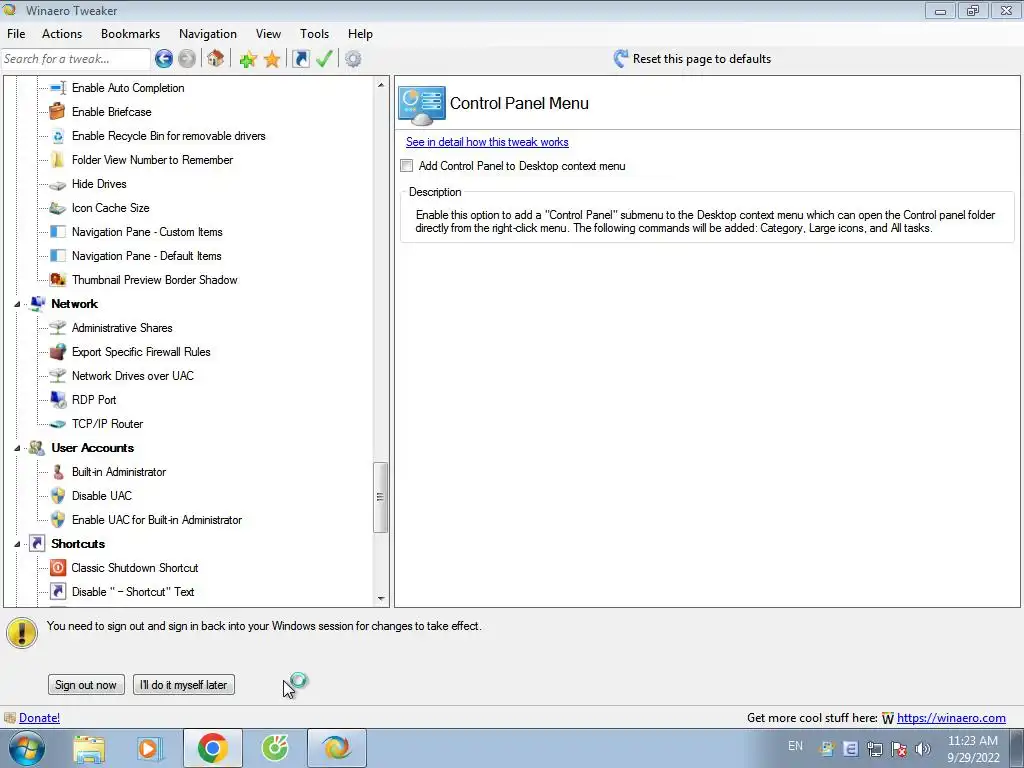Open bookmarks via the gold star icon
1024x768 pixels.
272,59
